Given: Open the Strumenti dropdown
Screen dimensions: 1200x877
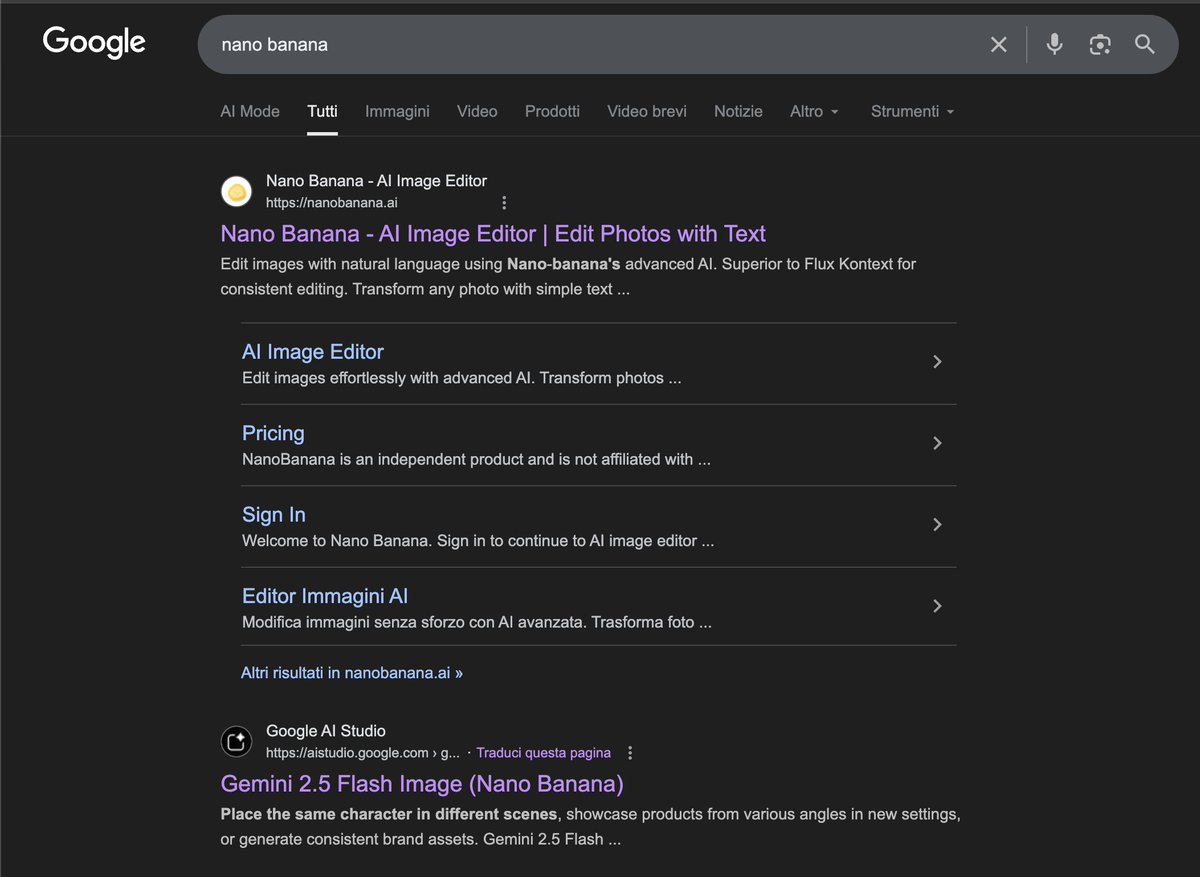Looking at the screenshot, I should 912,112.
